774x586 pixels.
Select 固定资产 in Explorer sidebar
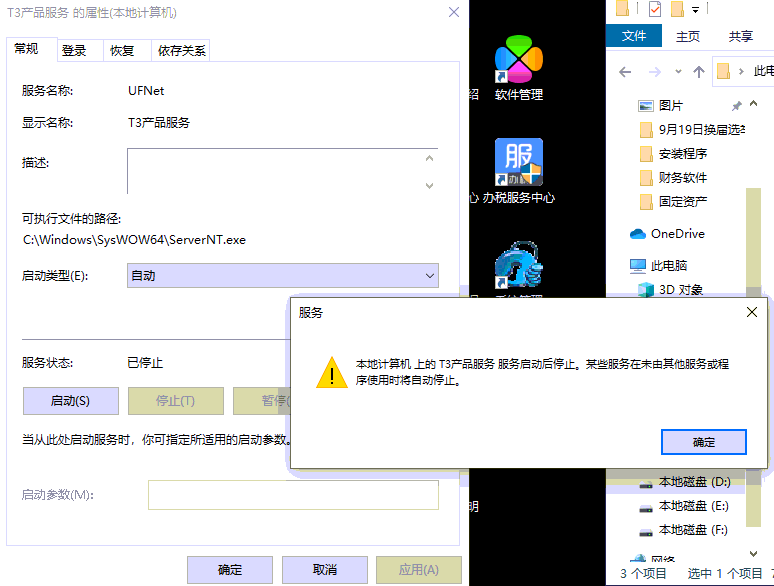[x=683, y=202]
